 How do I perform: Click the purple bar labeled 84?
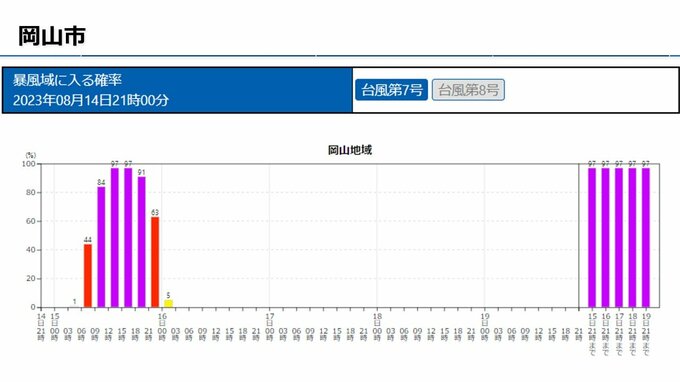101,247
